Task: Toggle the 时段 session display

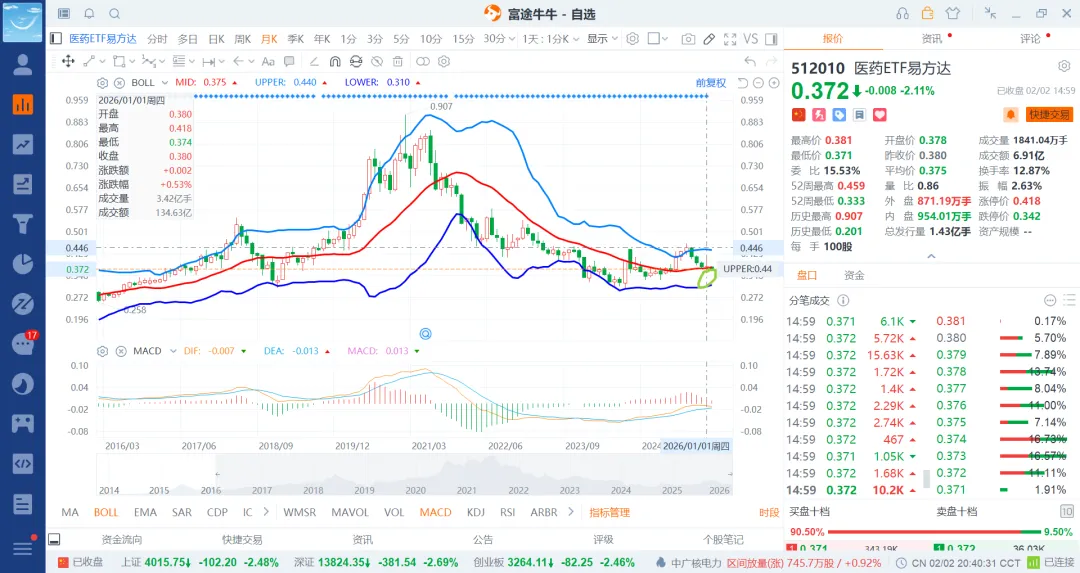Action: click(769, 512)
